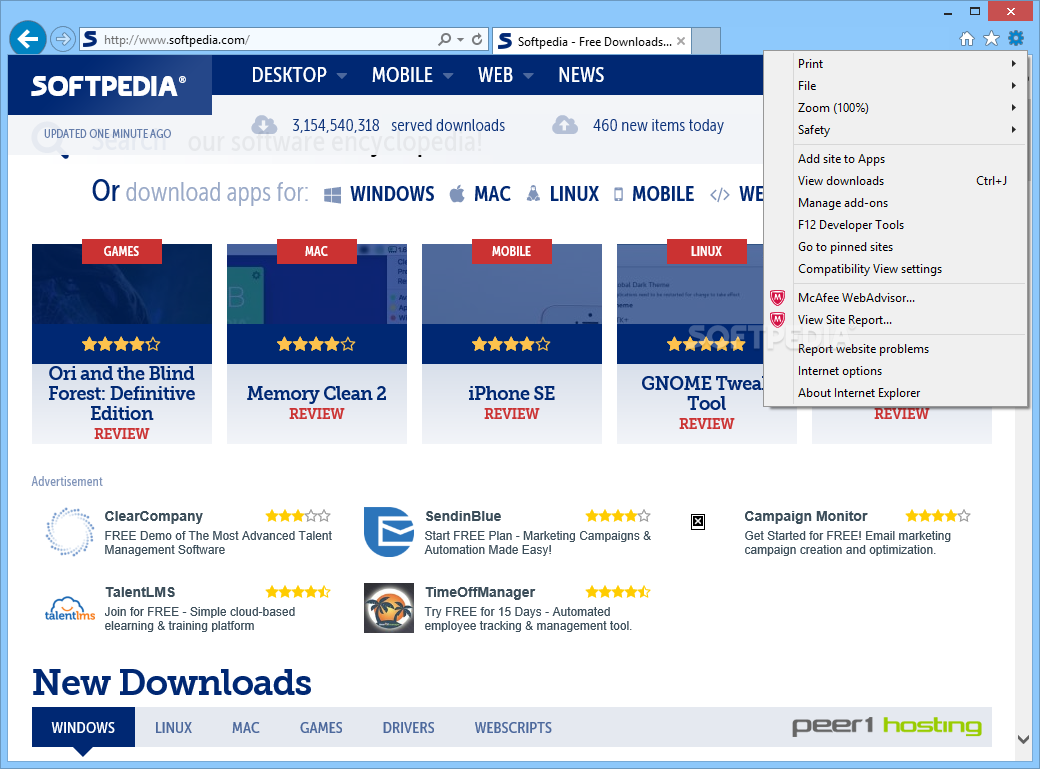1040x769 pixels.
Task: Click the McAfee shield icon beside View Site Report
Action: (777, 320)
